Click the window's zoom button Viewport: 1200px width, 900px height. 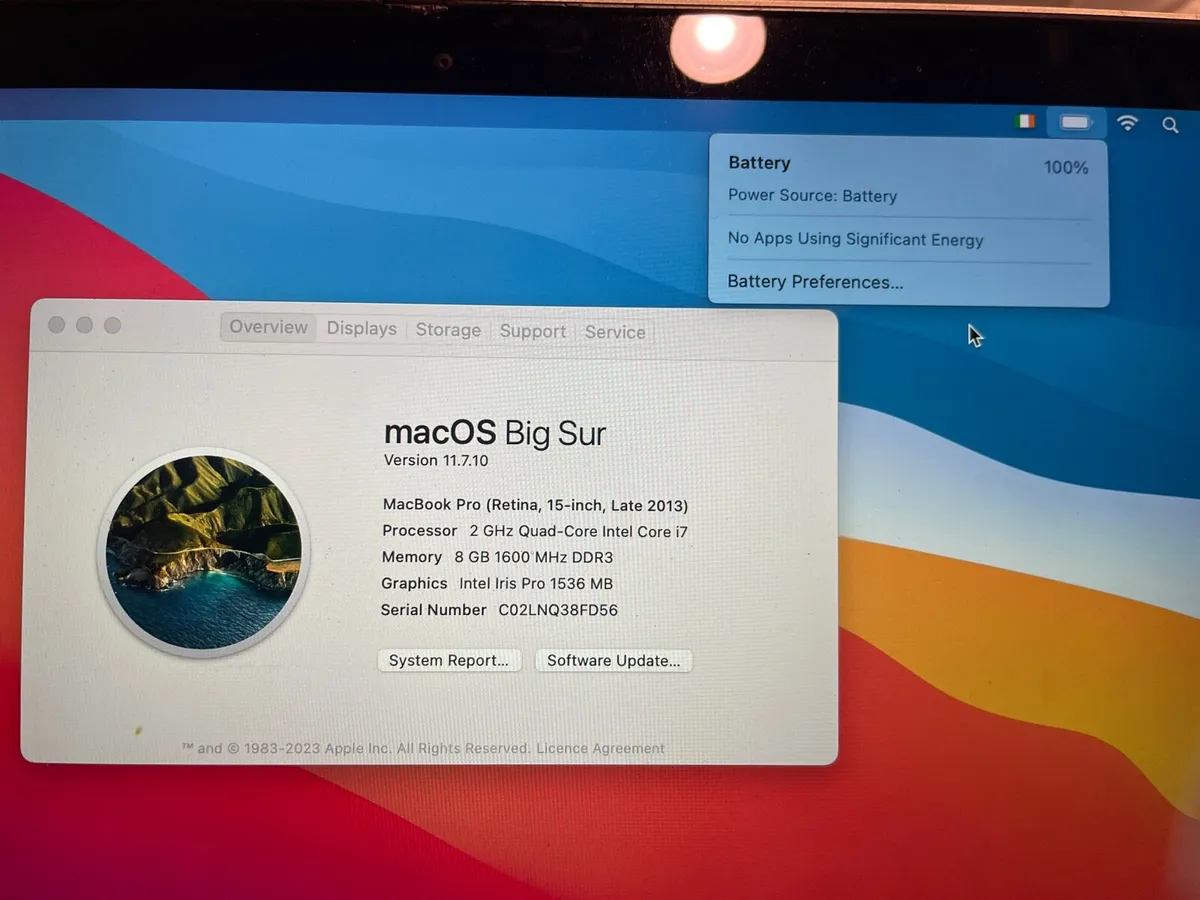[113, 325]
